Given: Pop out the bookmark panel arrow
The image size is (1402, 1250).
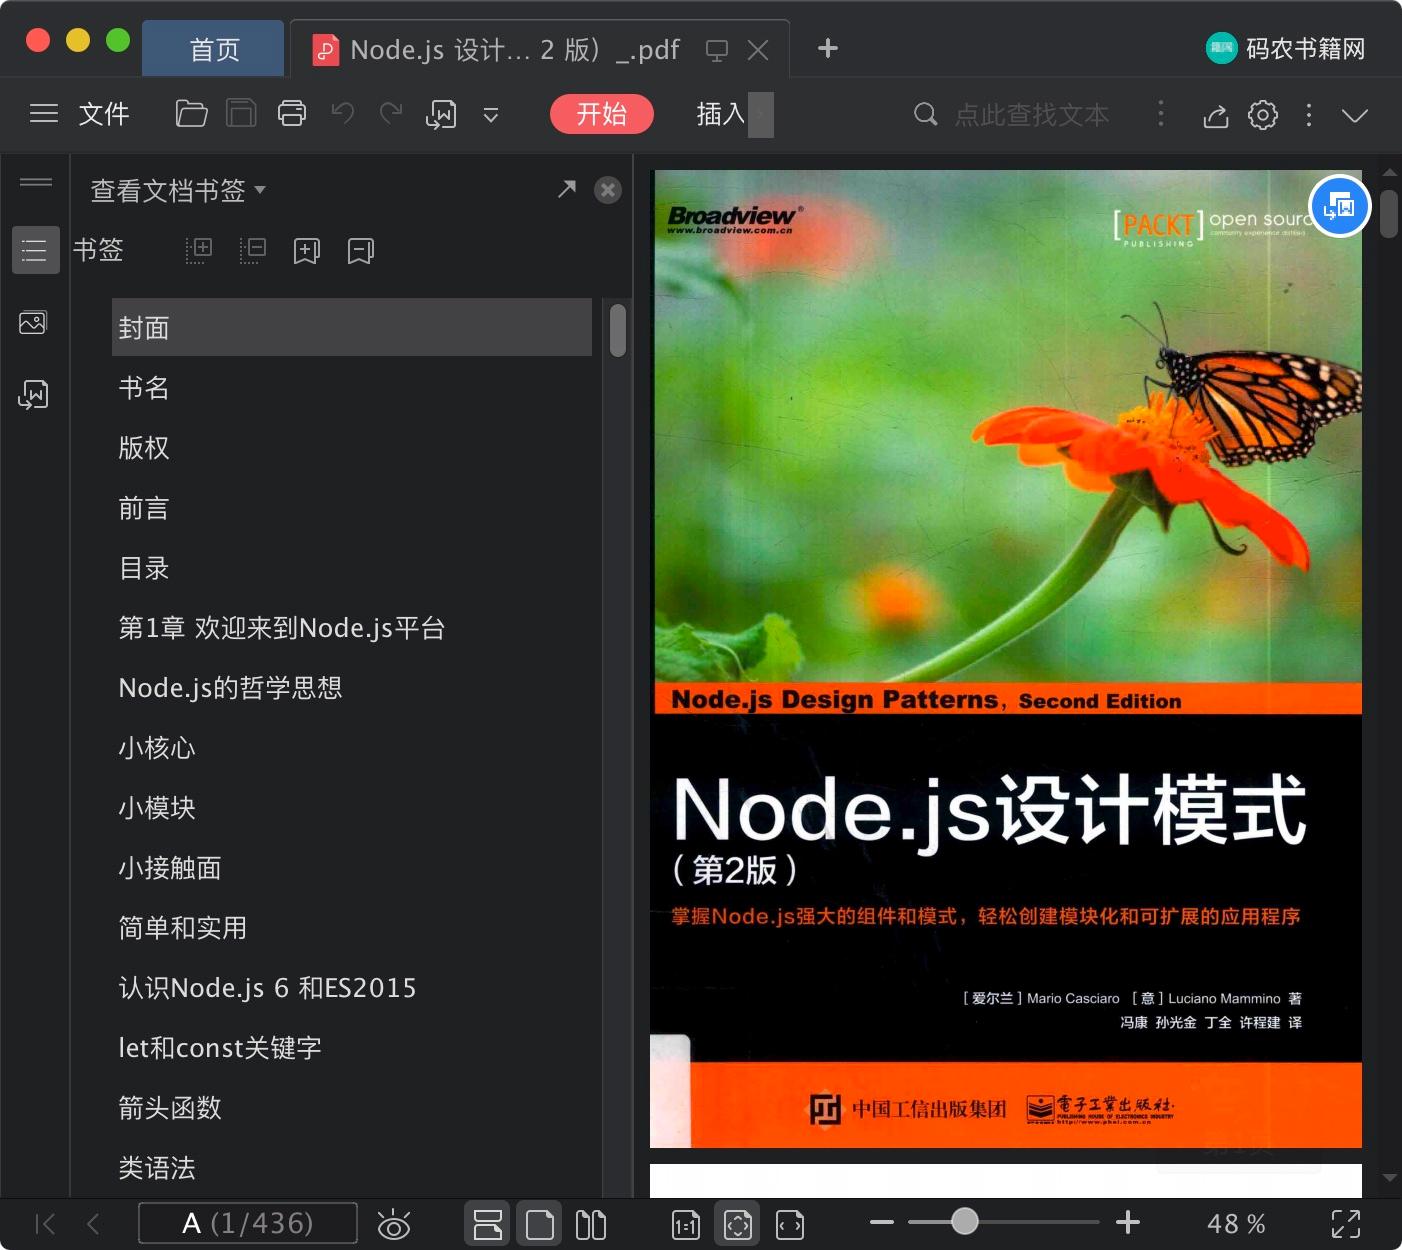Looking at the screenshot, I should coord(567,188).
